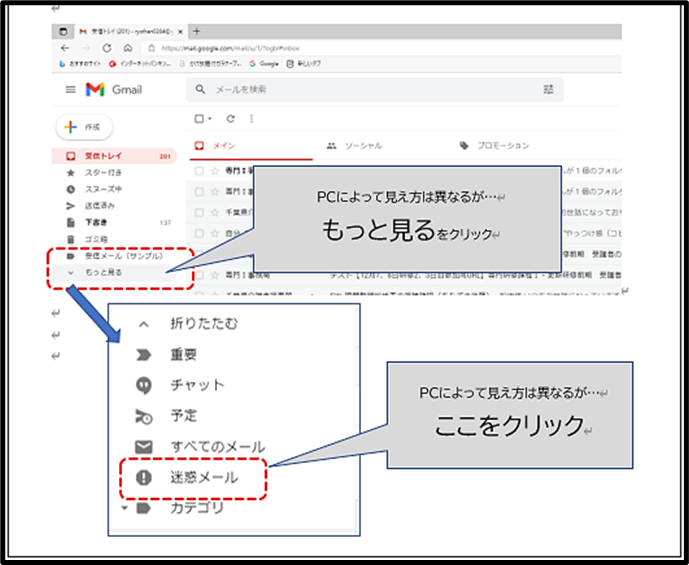Expand もっと見る in the Gmail sidebar
The image size is (689, 565).
(114, 272)
